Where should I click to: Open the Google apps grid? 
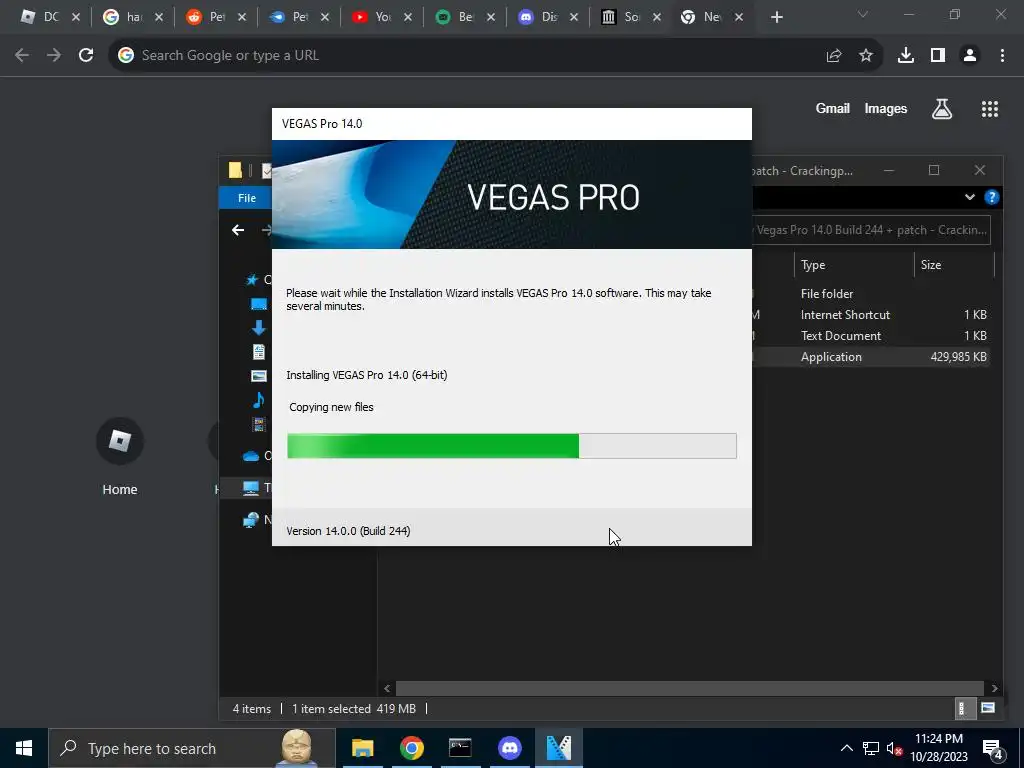click(x=990, y=109)
